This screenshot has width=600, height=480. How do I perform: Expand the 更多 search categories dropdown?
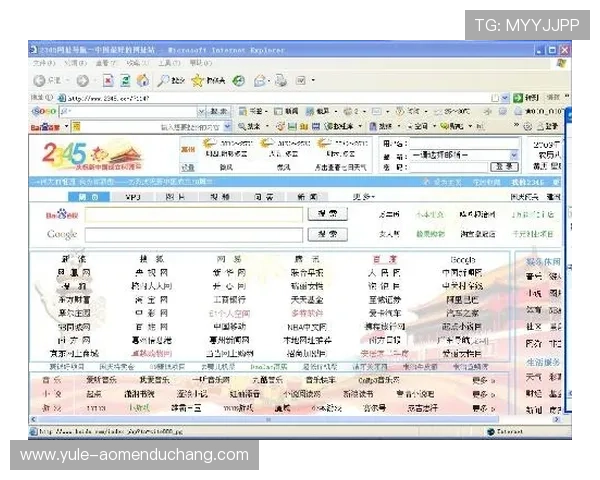(x=364, y=197)
